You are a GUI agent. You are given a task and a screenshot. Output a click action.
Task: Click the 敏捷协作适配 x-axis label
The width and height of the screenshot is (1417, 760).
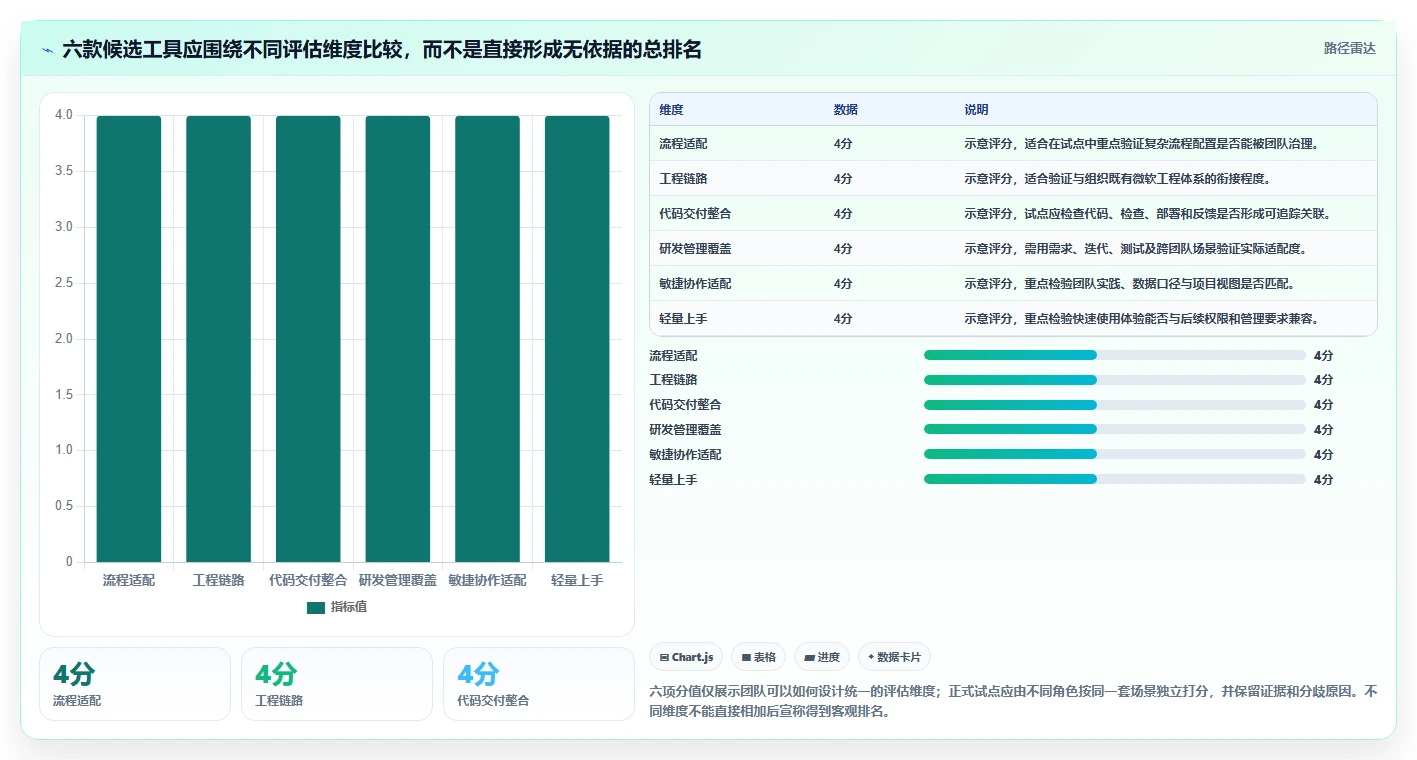click(x=487, y=580)
